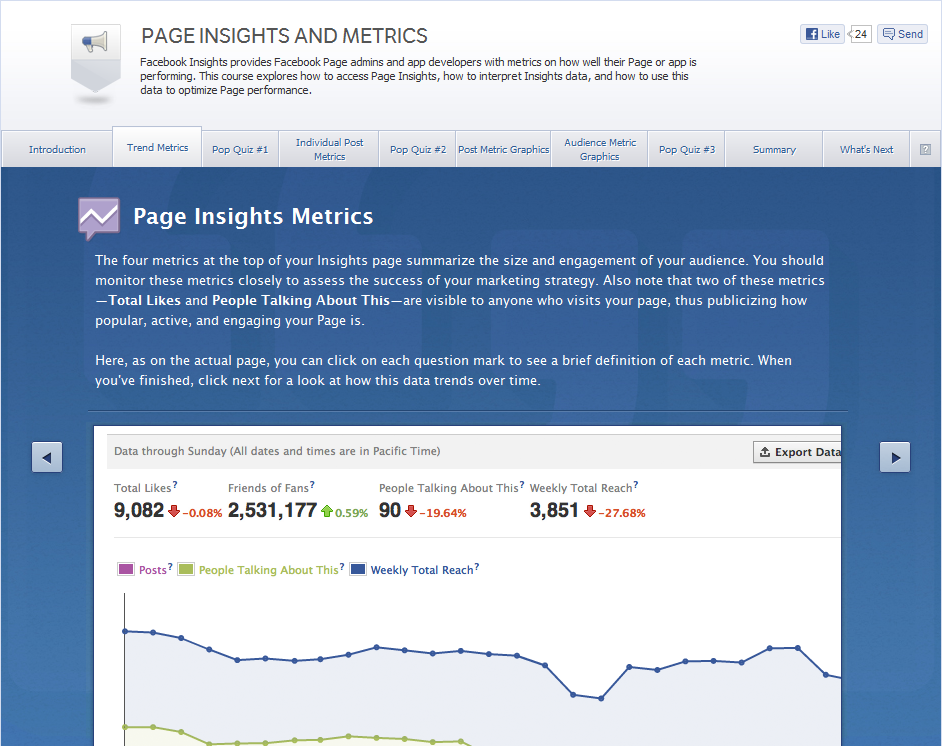The width and height of the screenshot is (942, 746).
Task: Open the What's Next tab
Action: click(866, 149)
